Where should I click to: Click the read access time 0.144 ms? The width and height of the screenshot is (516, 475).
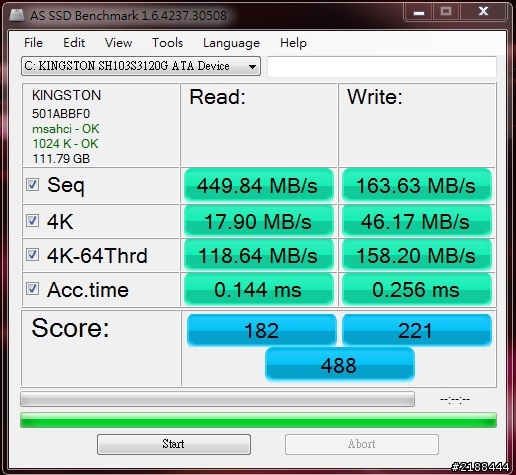tap(259, 289)
